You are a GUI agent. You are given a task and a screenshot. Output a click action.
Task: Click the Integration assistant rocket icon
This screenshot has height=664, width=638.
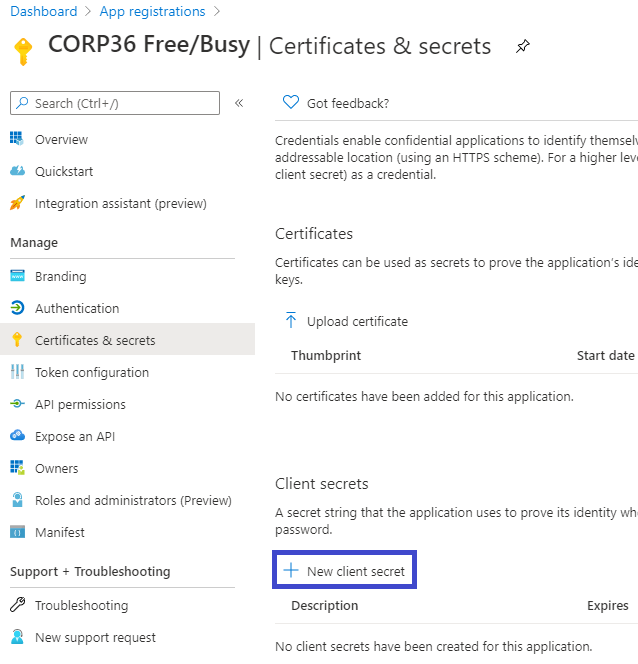pyautogui.click(x=17, y=203)
